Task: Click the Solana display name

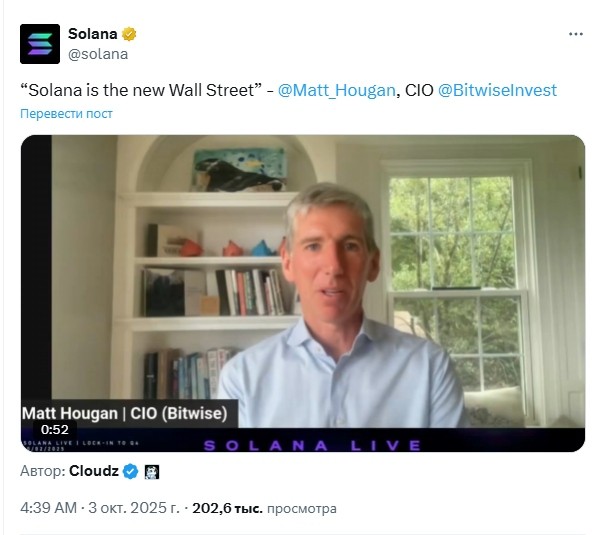Action: pyautogui.click(x=92, y=34)
